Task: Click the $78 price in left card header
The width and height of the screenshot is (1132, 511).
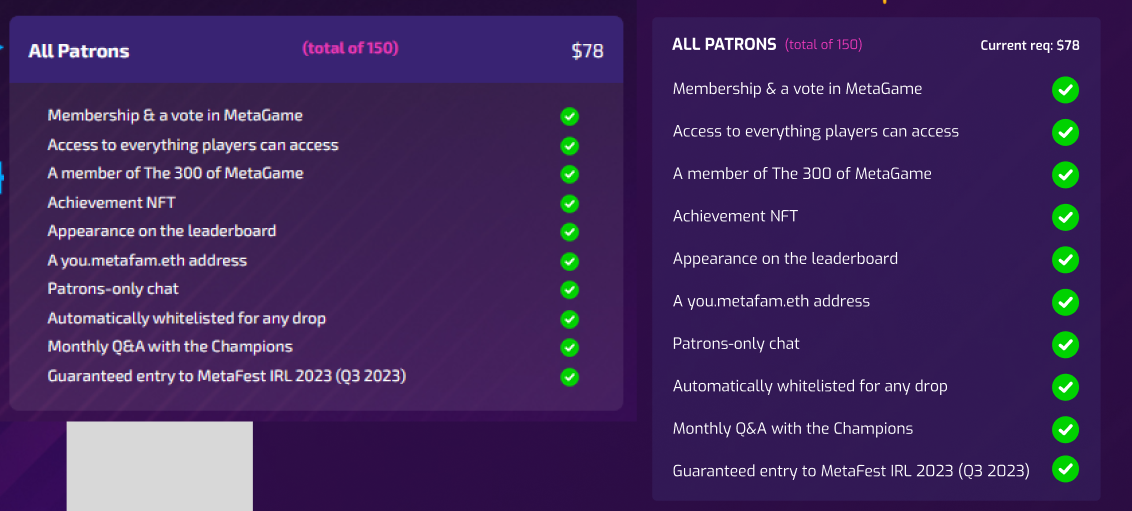Action: click(588, 51)
